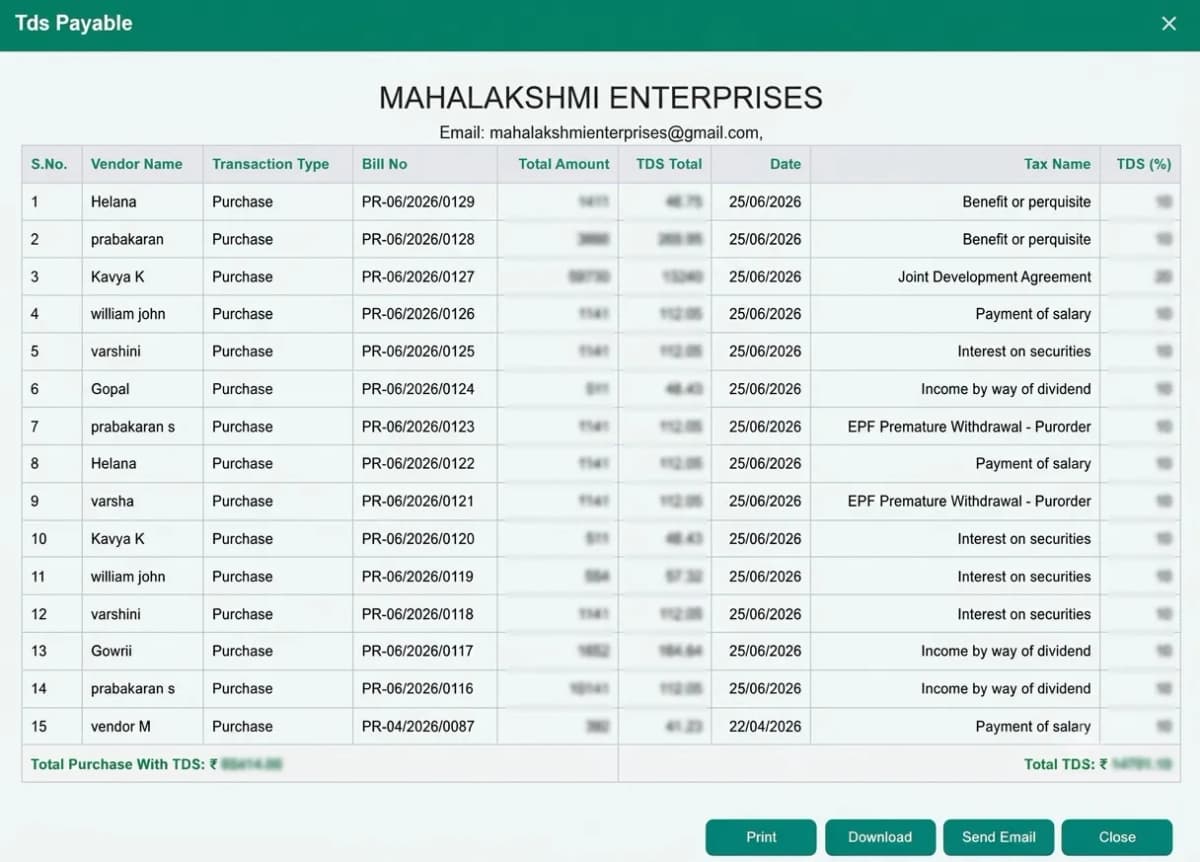Select bill number PR-06/2026/0129
This screenshot has width=1200, height=862.
[x=418, y=202]
